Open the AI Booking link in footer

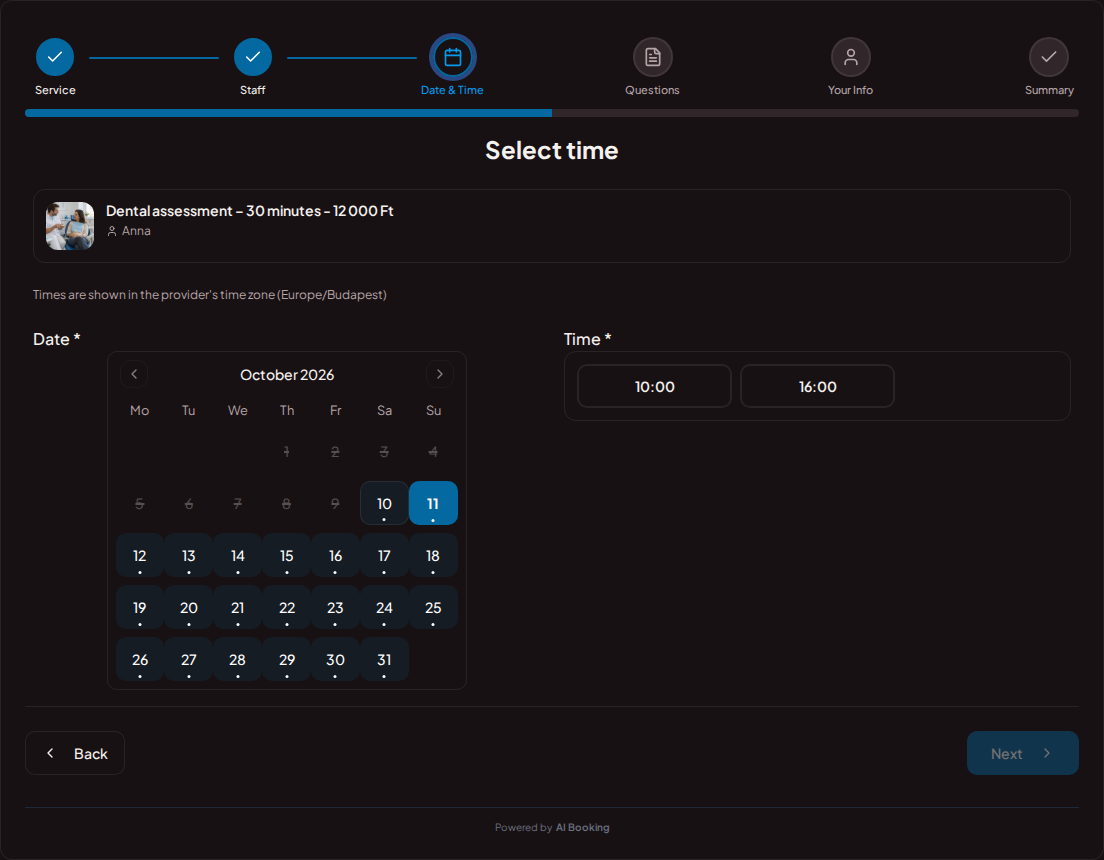coord(582,828)
